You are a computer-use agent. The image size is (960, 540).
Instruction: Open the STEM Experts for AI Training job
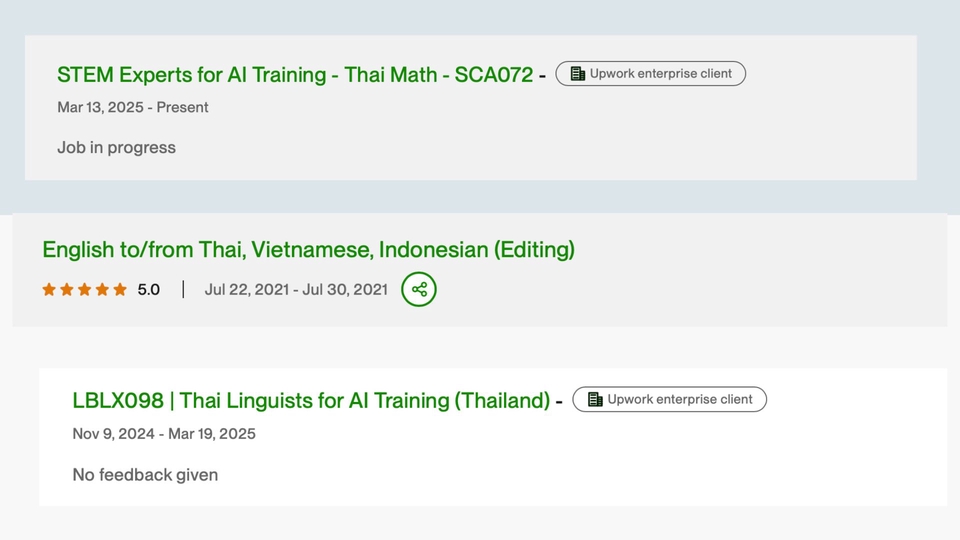[295, 75]
